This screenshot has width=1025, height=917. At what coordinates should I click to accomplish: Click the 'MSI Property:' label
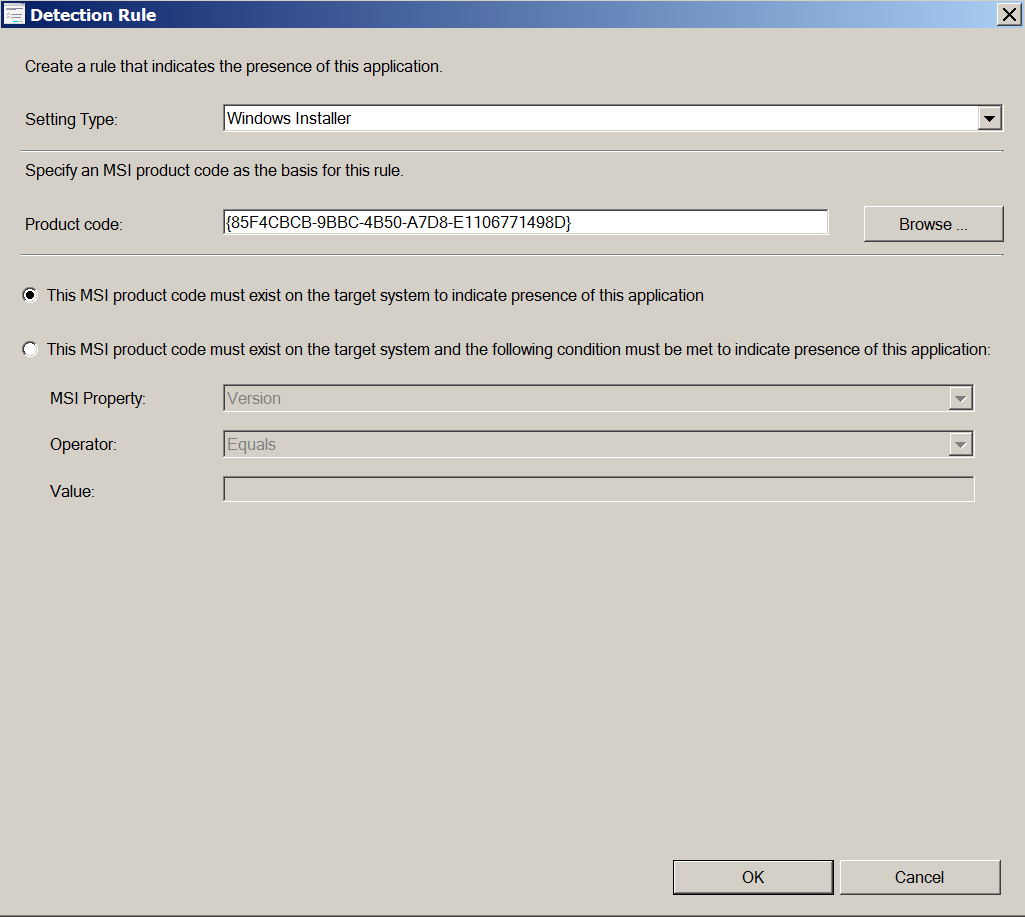coord(98,399)
